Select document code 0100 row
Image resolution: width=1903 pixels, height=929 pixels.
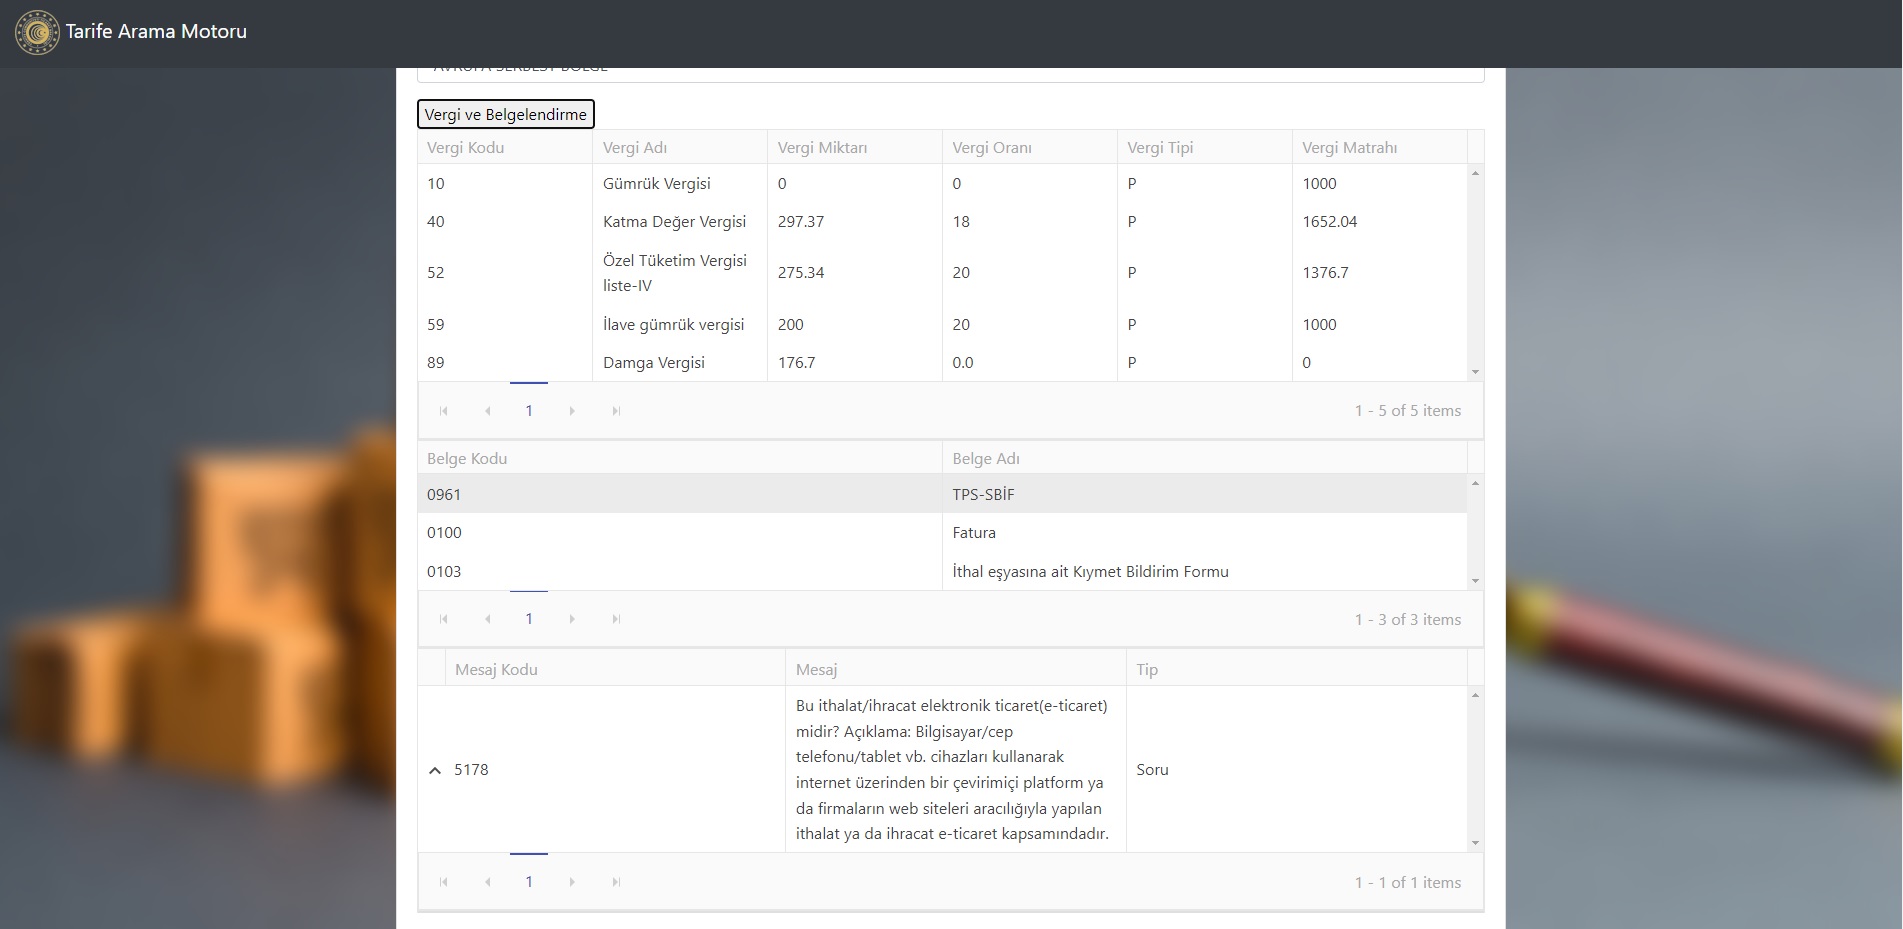click(x=942, y=533)
